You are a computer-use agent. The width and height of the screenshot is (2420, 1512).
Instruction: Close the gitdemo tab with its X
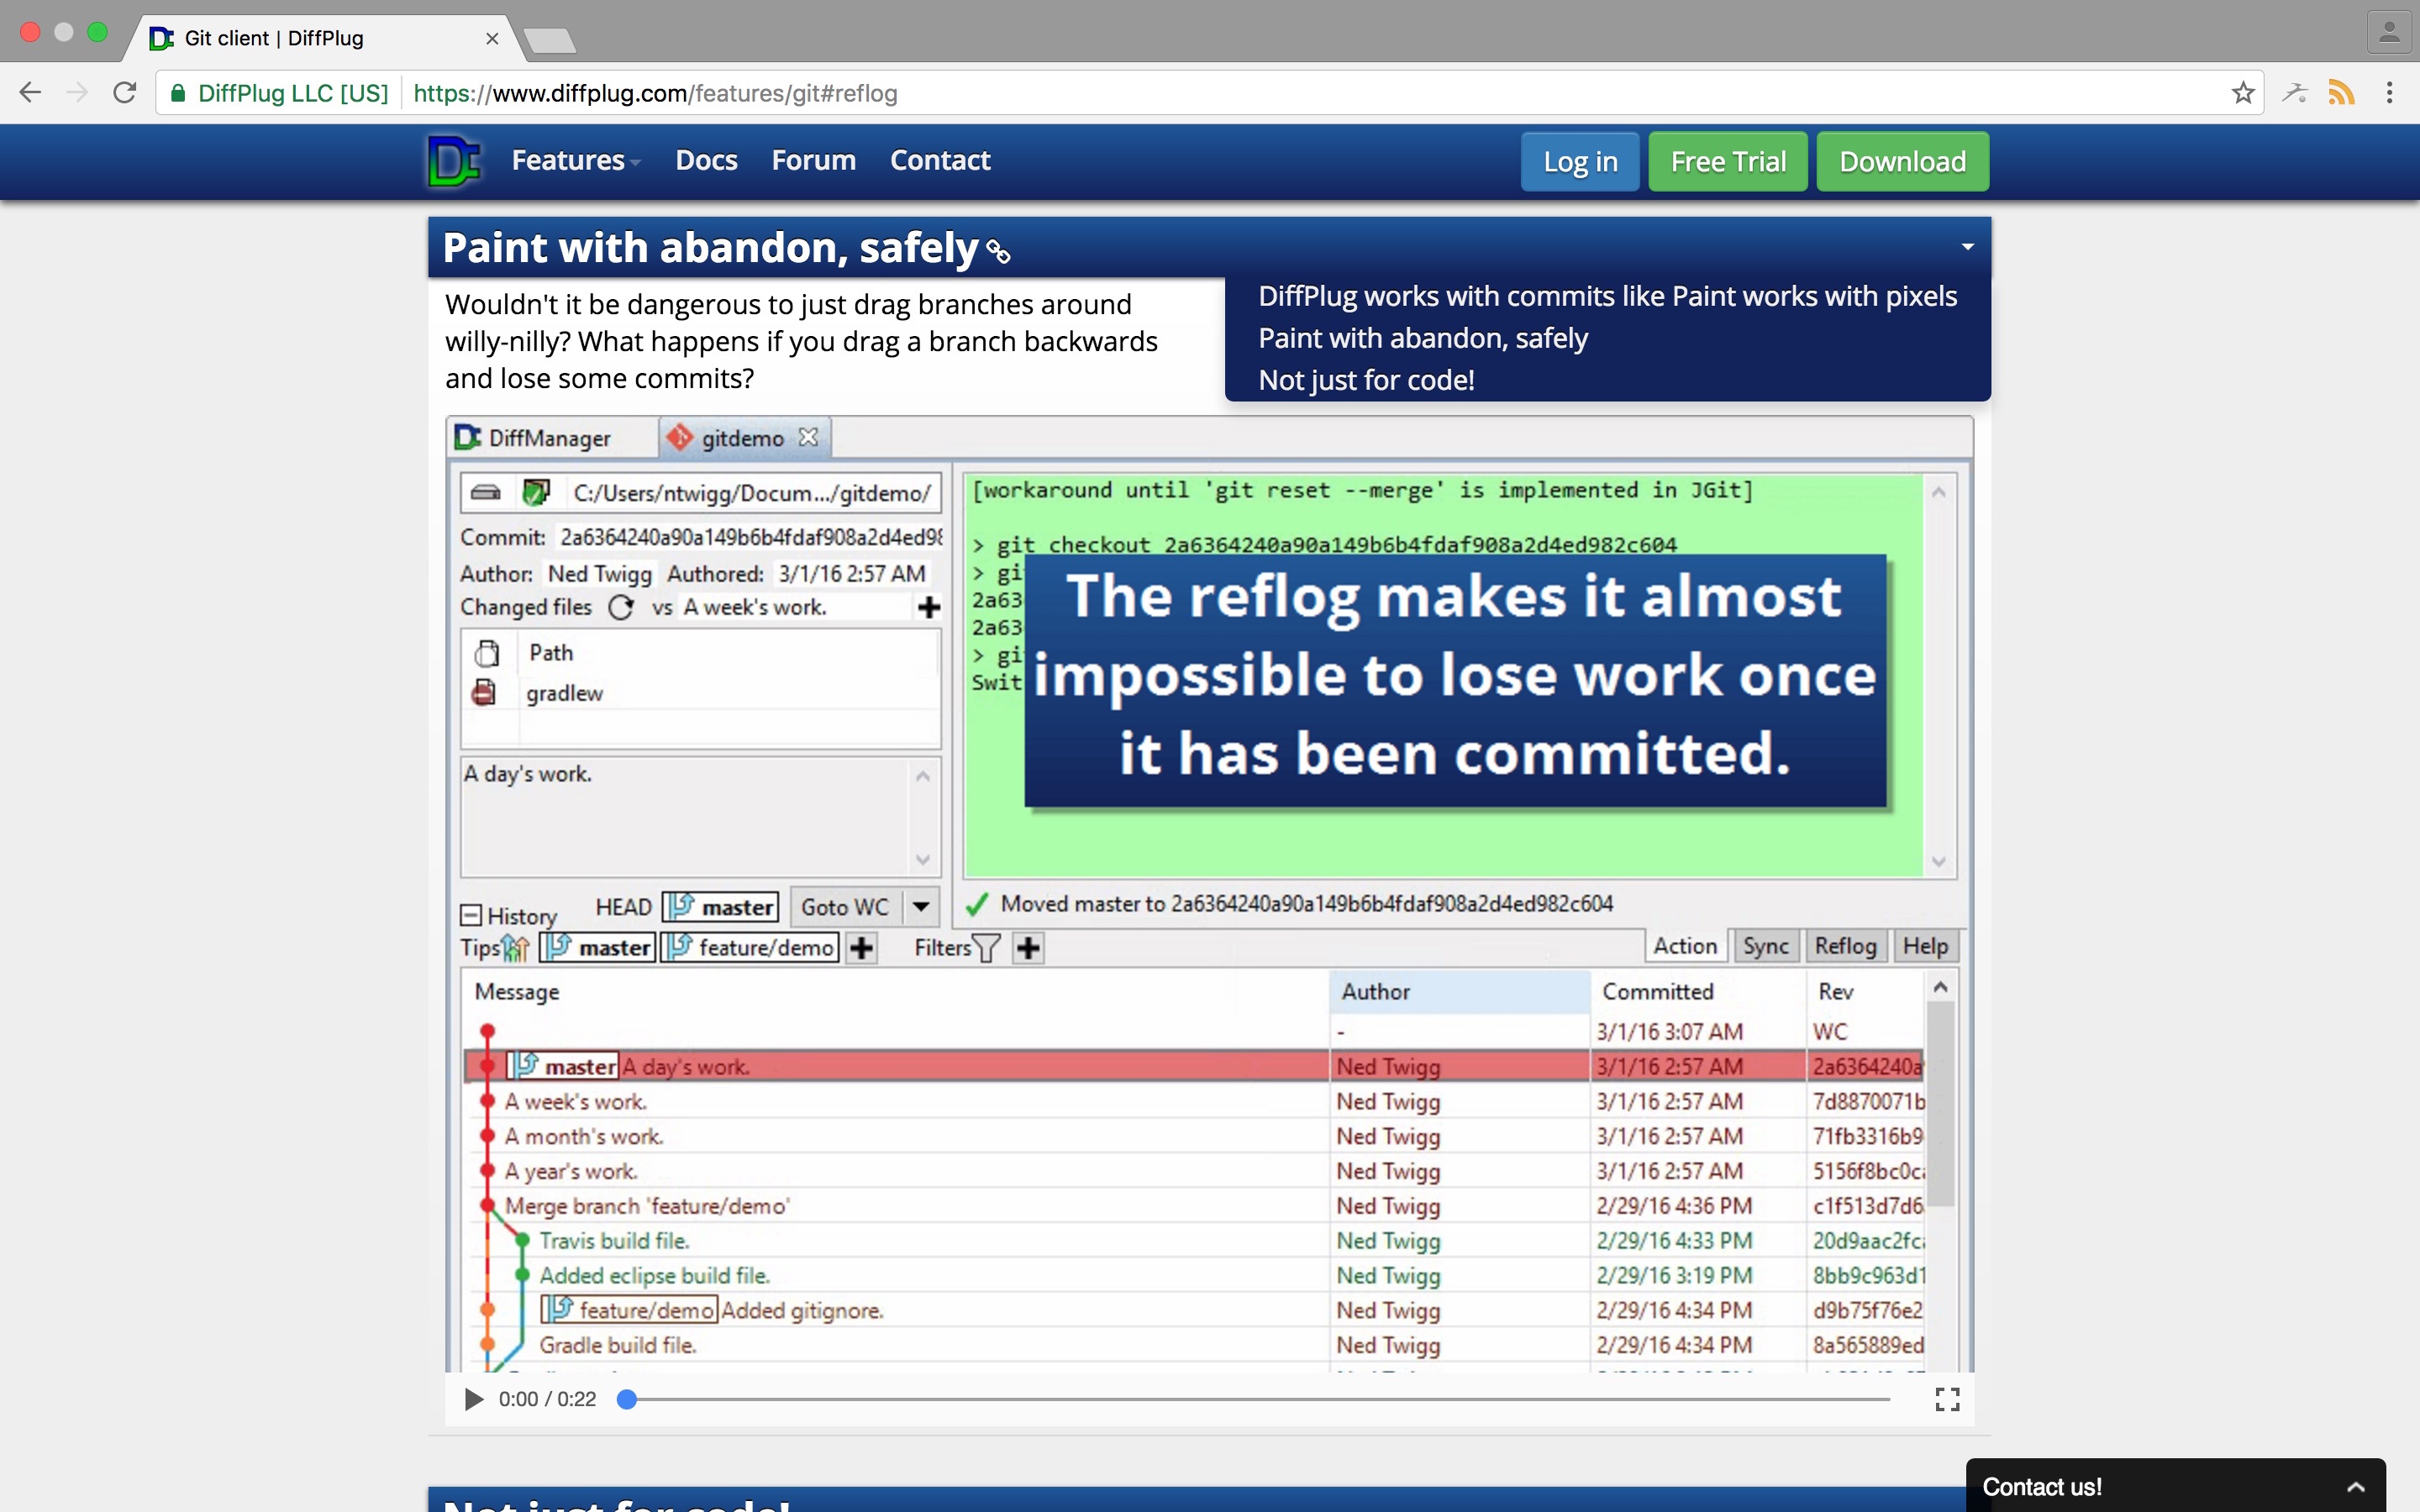click(808, 437)
